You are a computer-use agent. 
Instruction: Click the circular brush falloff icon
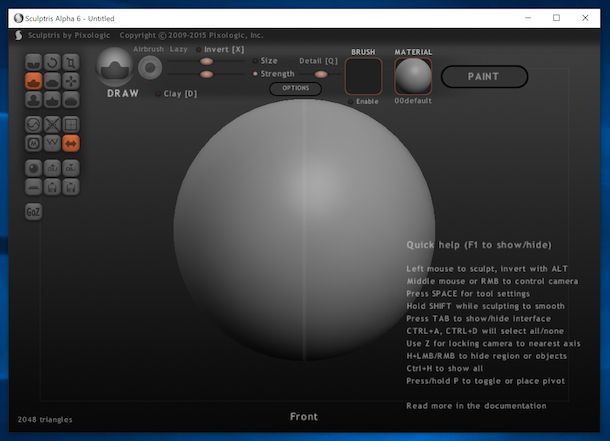click(x=150, y=68)
